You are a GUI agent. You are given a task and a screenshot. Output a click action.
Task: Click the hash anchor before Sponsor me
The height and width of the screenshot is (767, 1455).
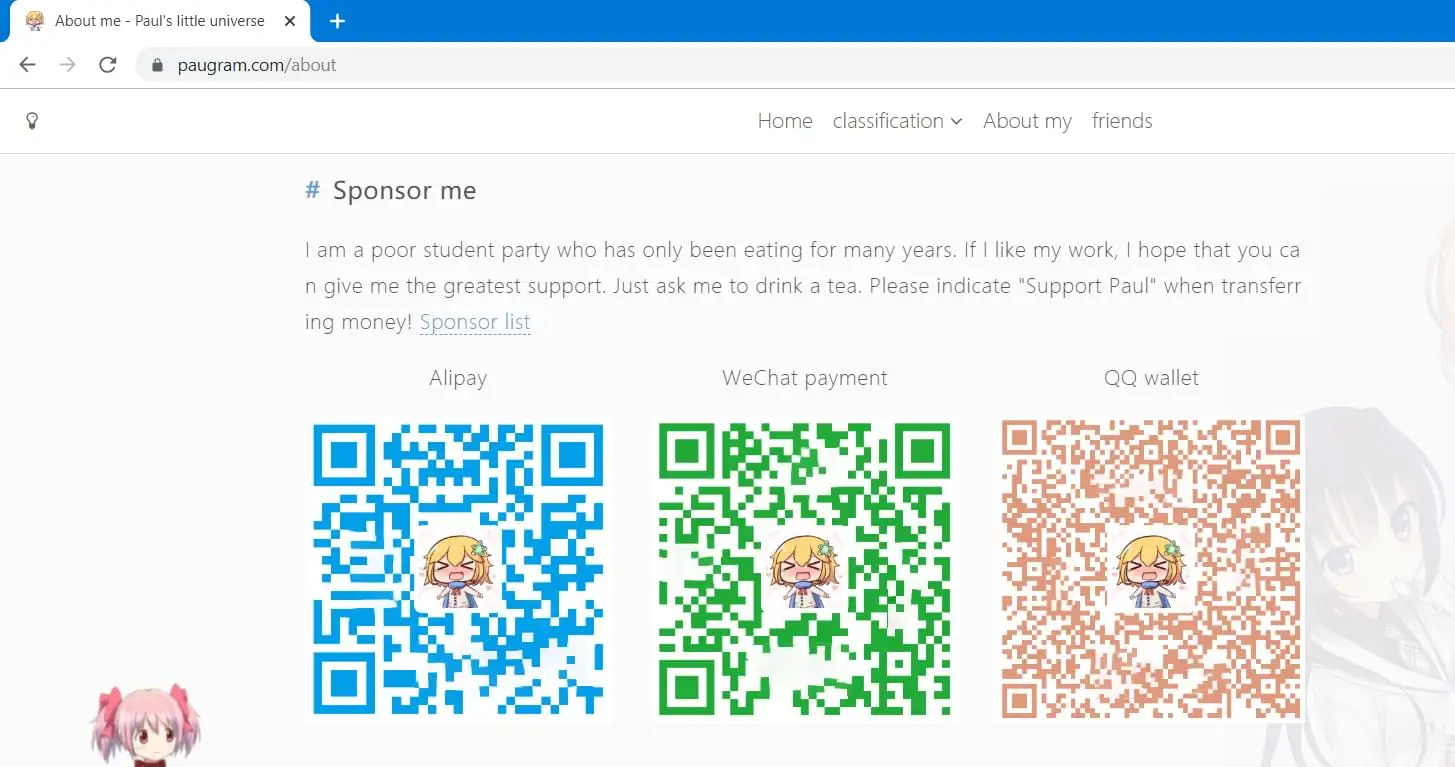(x=312, y=190)
